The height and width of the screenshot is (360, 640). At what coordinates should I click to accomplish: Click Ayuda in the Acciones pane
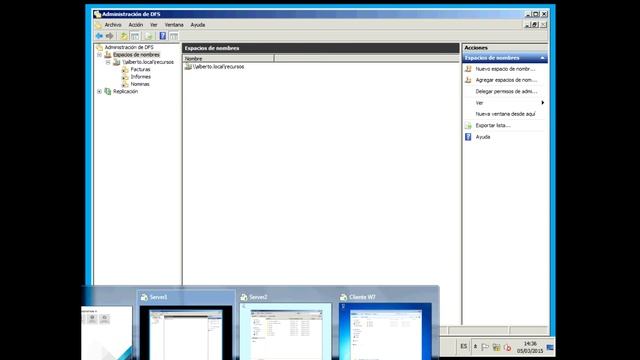point(483,137)
